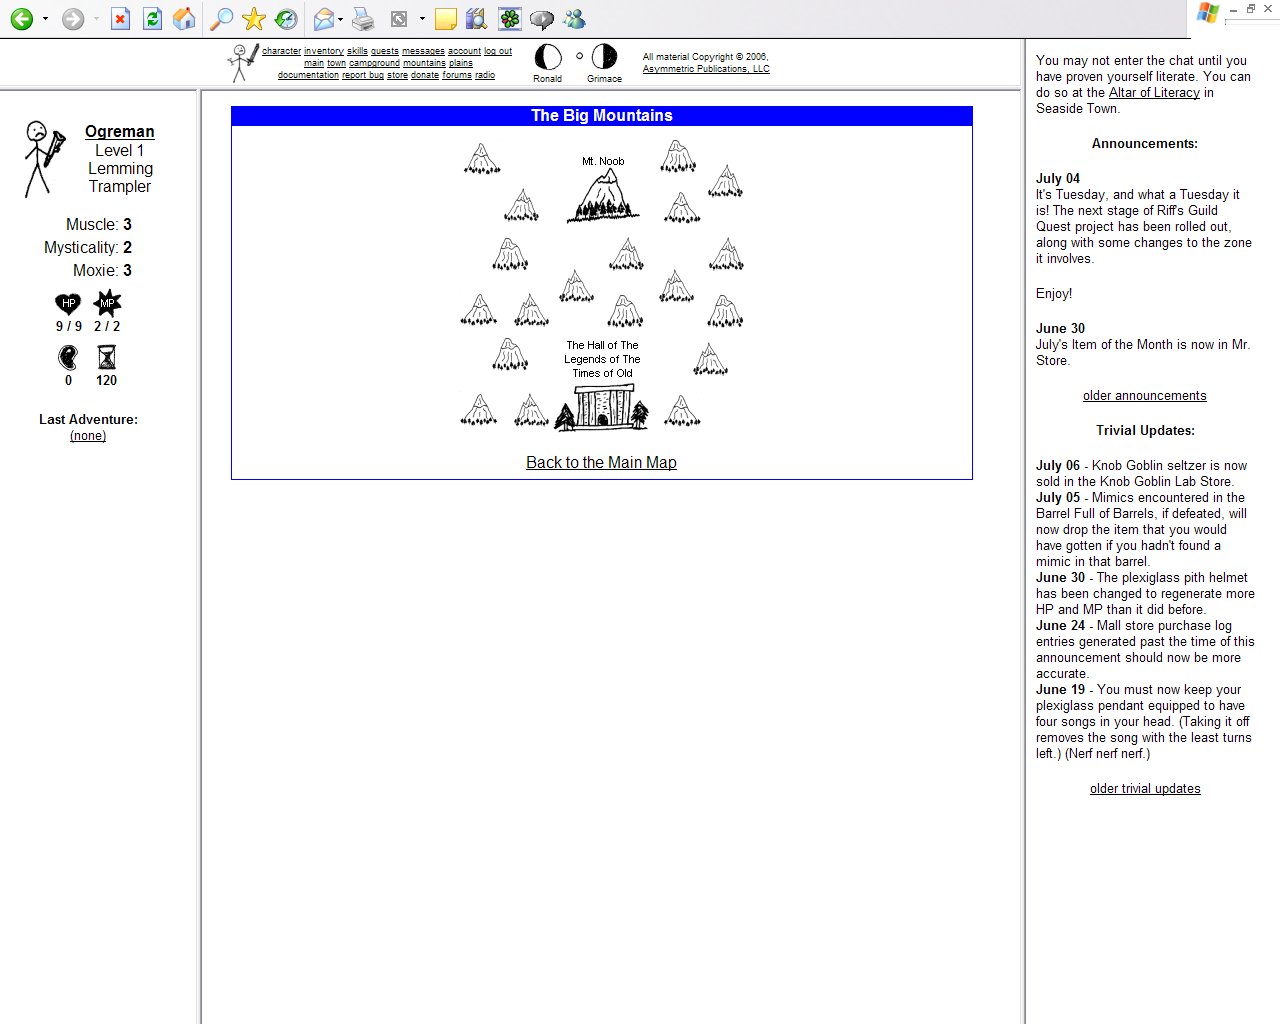Open favorites with the yellow star icon

coord(254,19)
